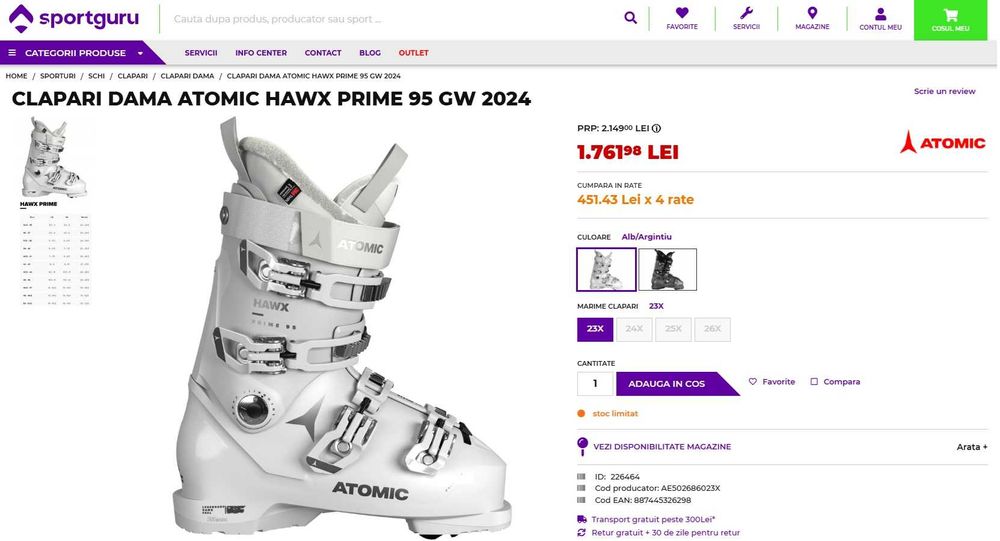
Task: Click the Adauga in Cos button
Action: point(667,384)
